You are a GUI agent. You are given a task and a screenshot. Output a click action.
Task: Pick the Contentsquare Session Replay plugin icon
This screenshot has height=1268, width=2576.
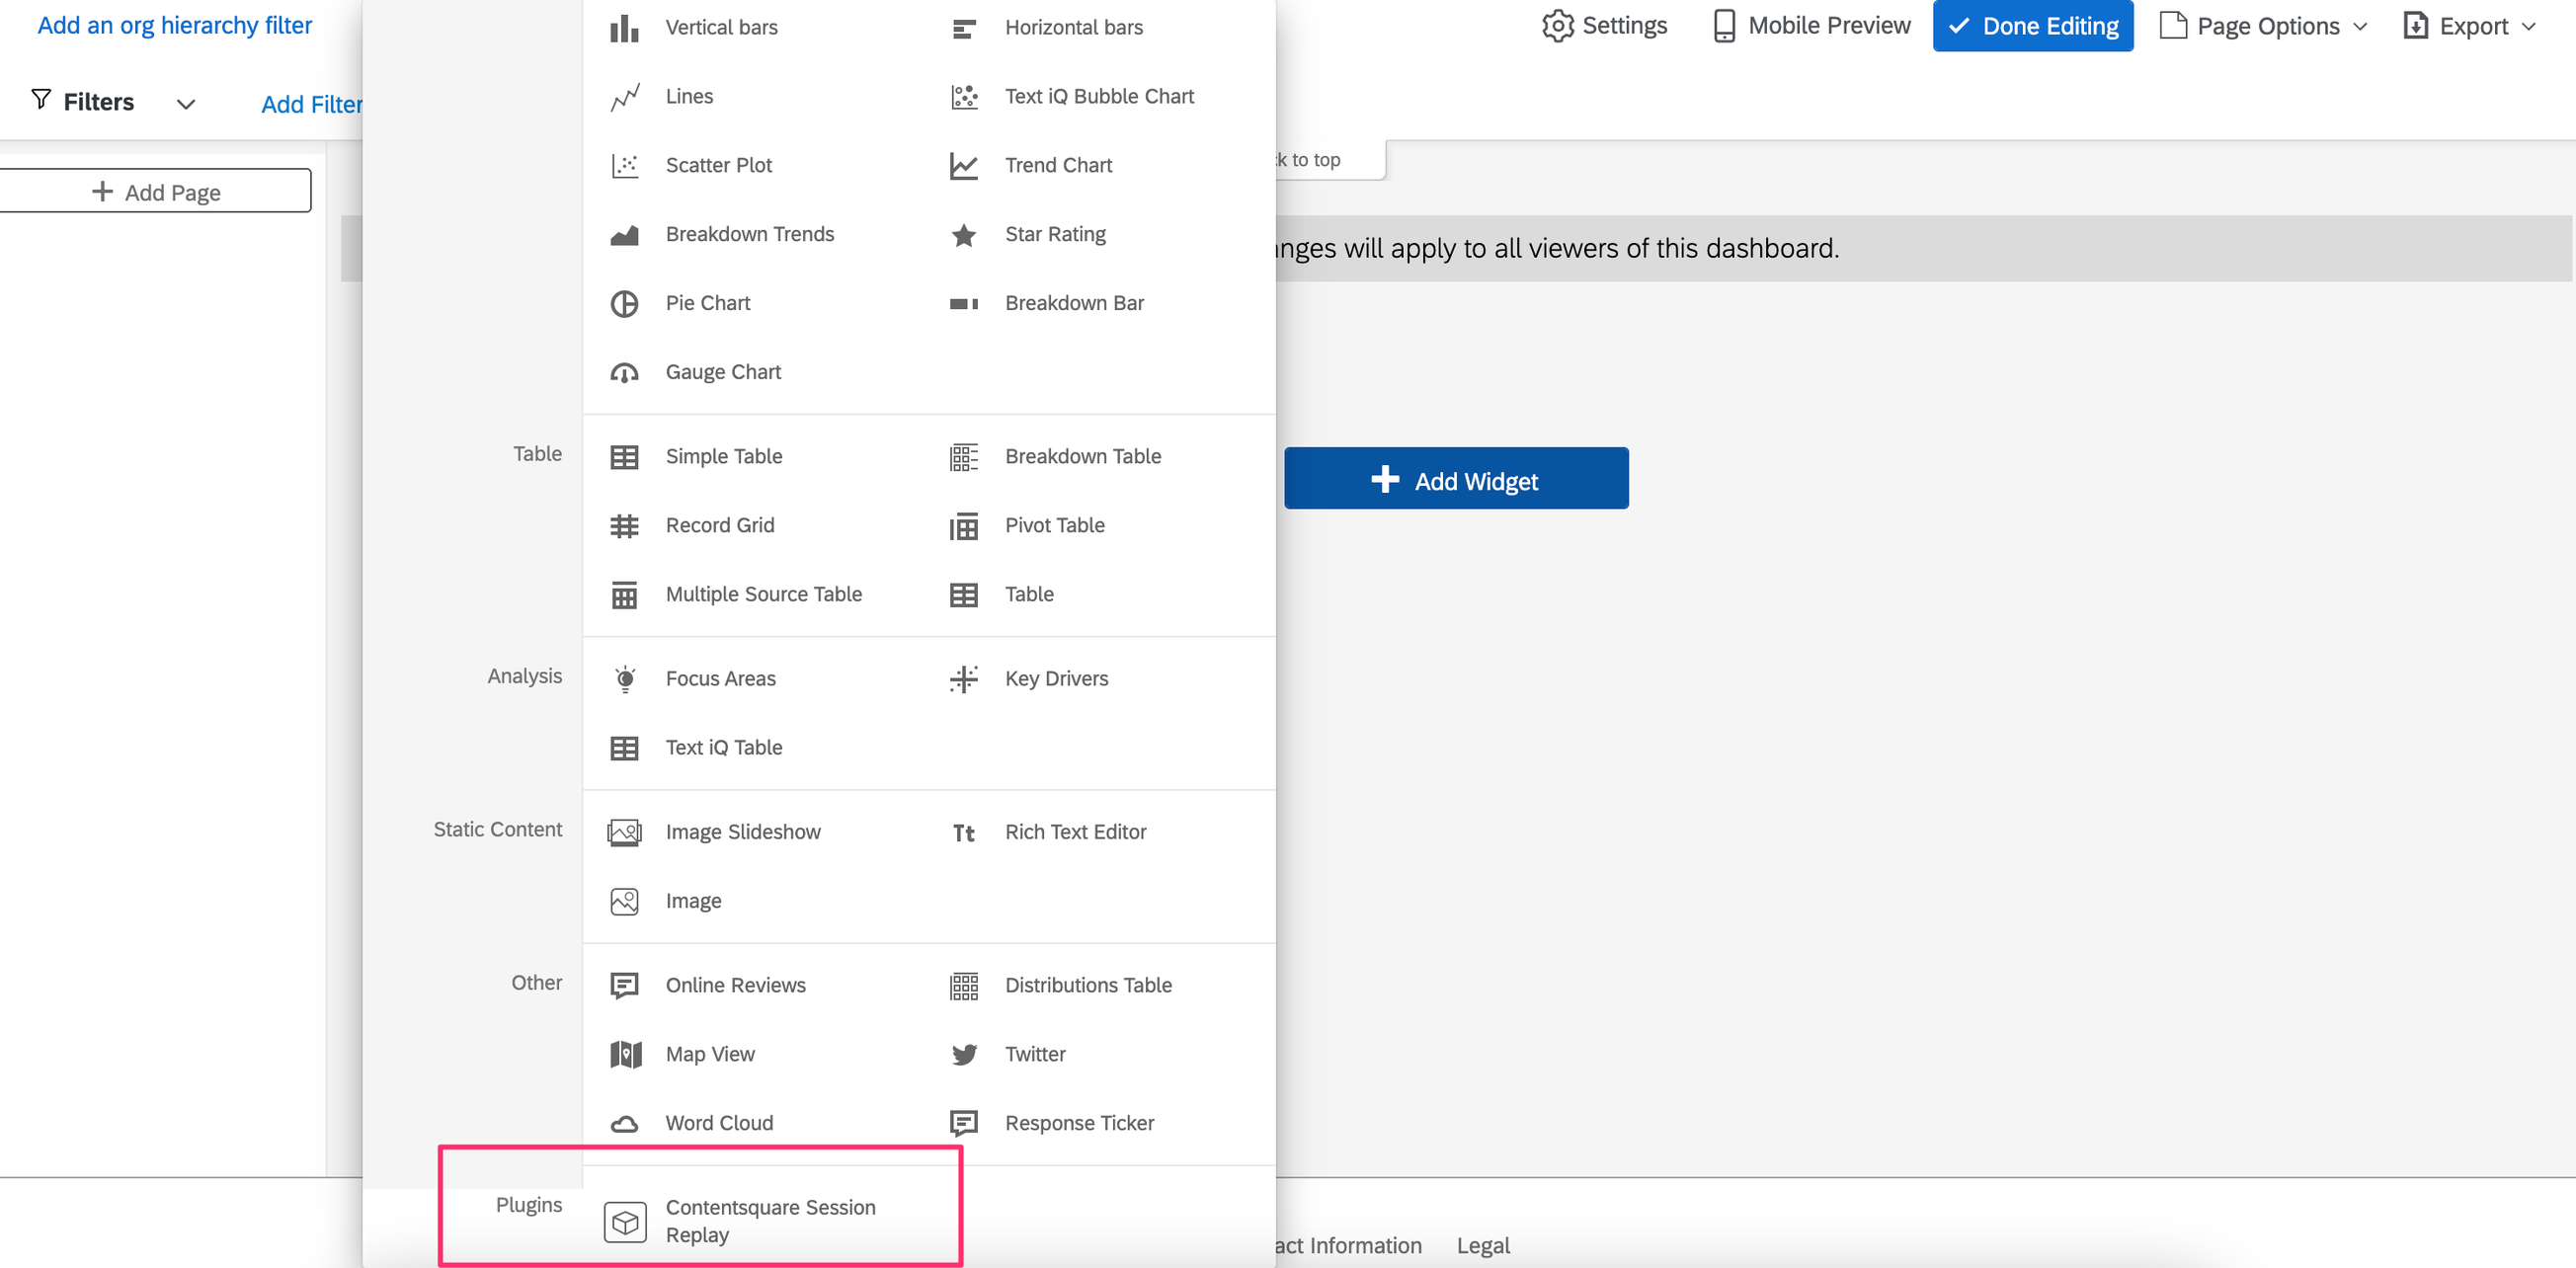point(625,1221)
